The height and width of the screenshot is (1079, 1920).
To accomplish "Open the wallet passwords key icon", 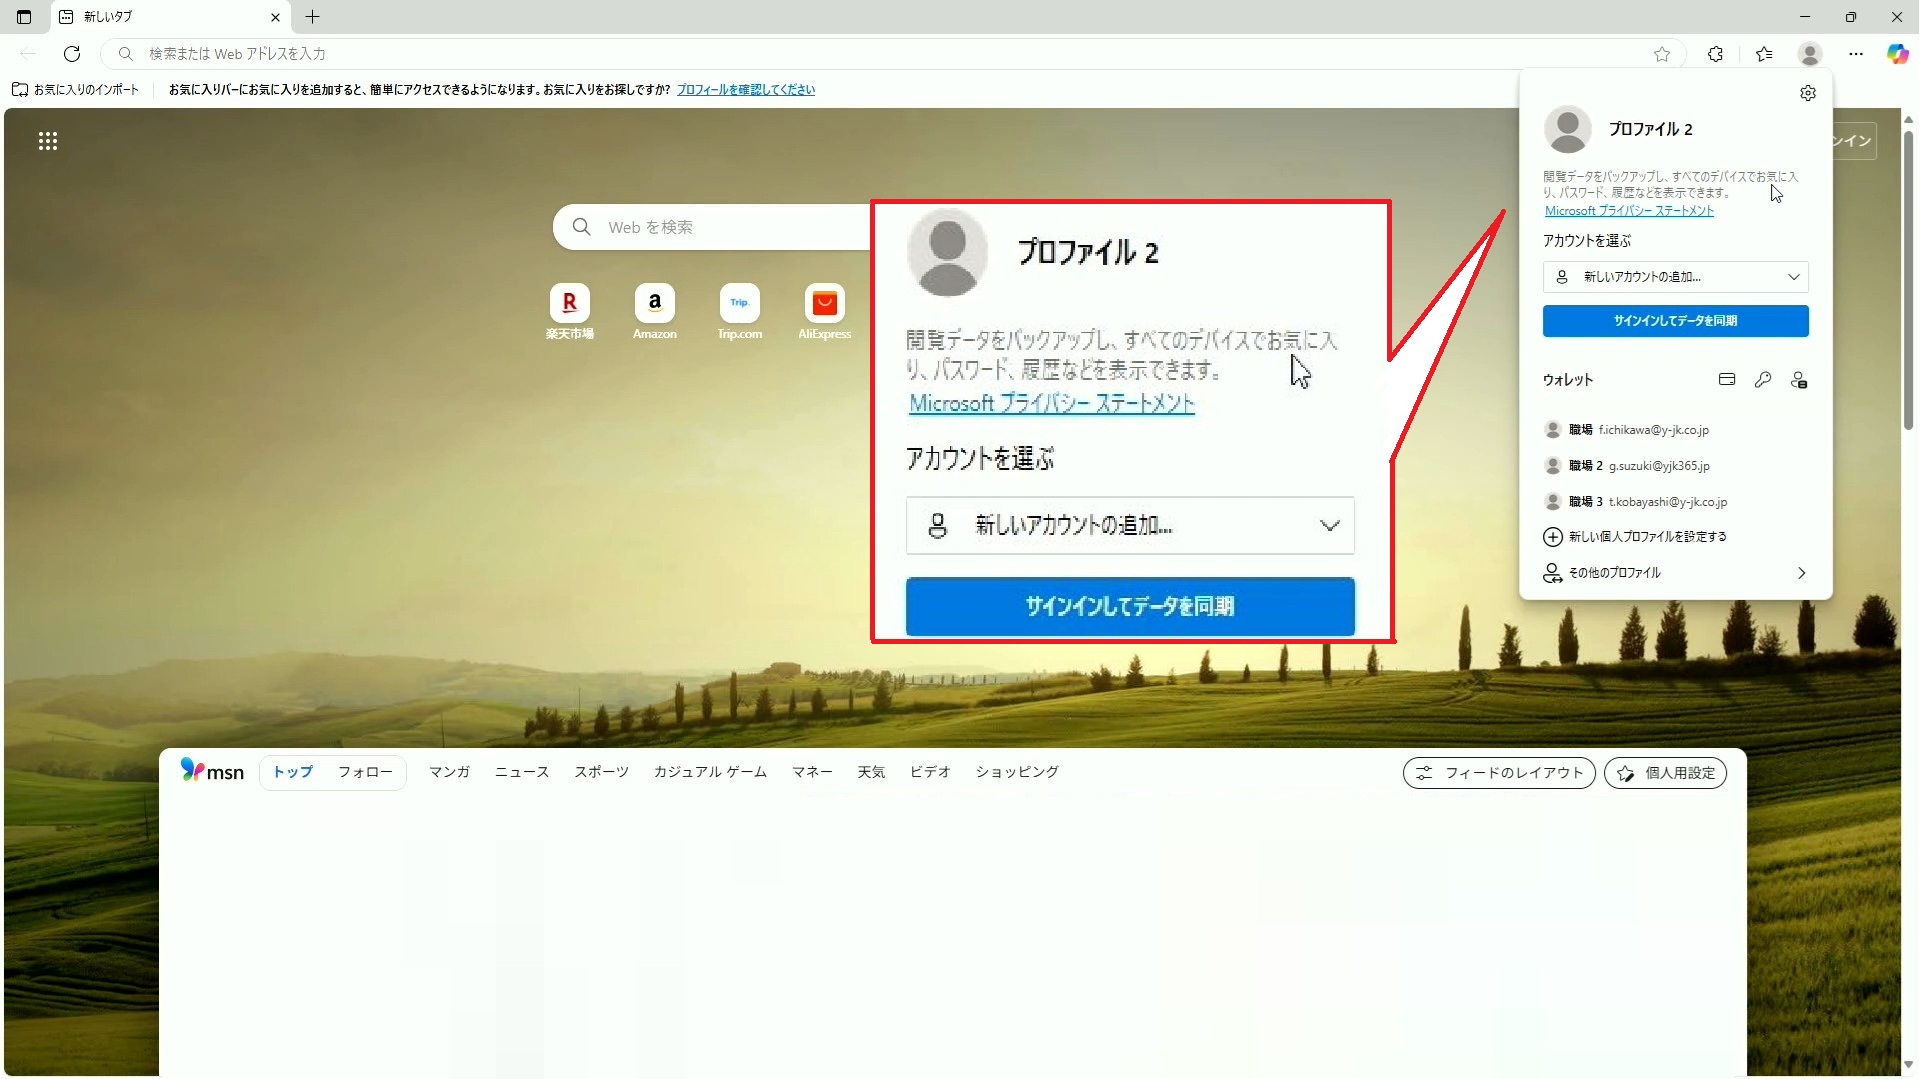I will pos(1763,379).
